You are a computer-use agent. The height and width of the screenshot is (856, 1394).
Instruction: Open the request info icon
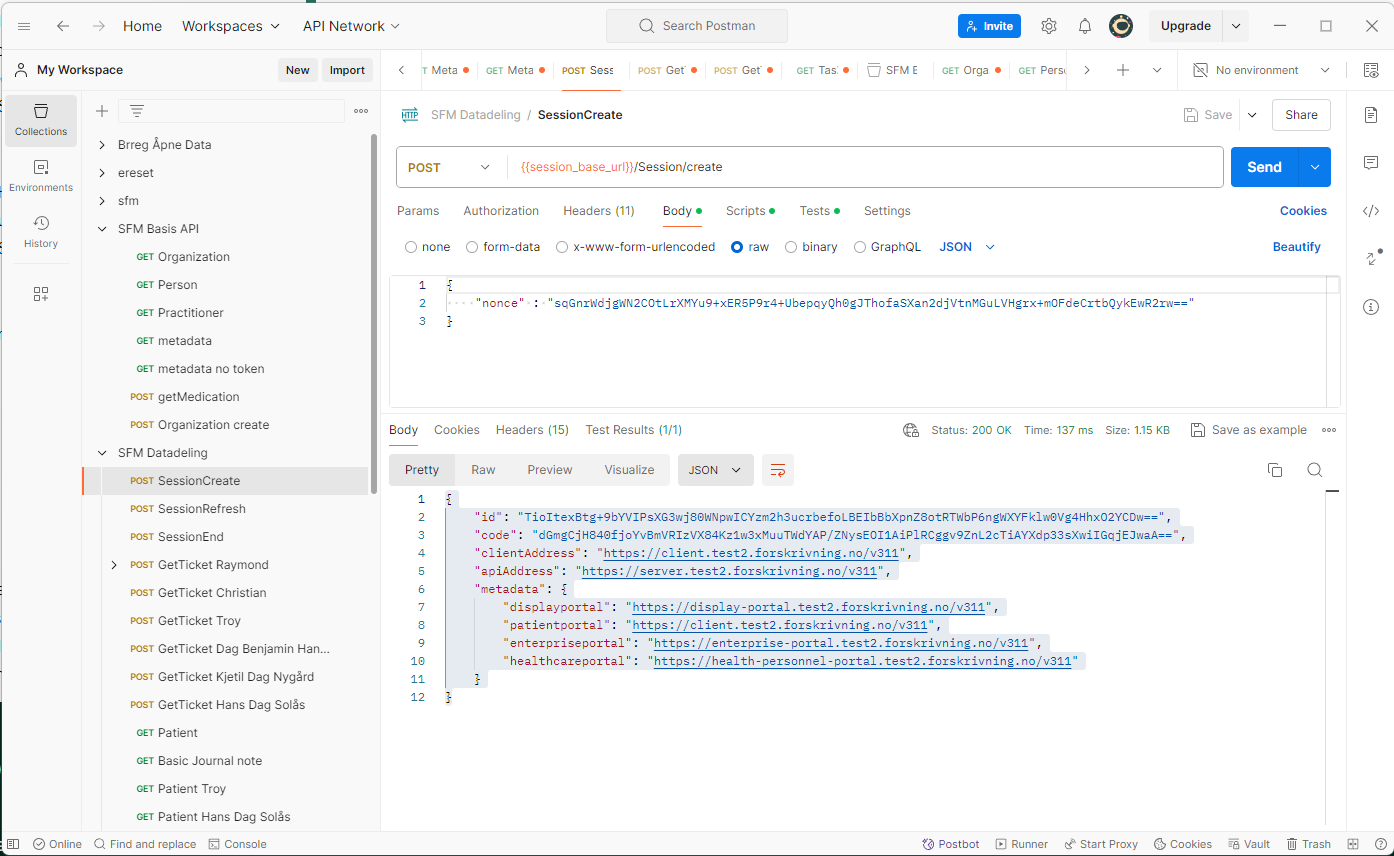click(1371, 307)
